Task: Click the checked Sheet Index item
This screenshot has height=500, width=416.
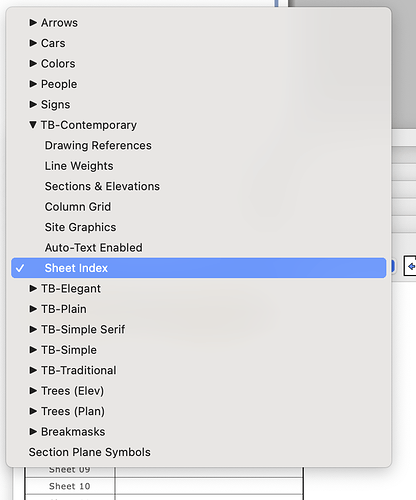Action: coord(199,268)
